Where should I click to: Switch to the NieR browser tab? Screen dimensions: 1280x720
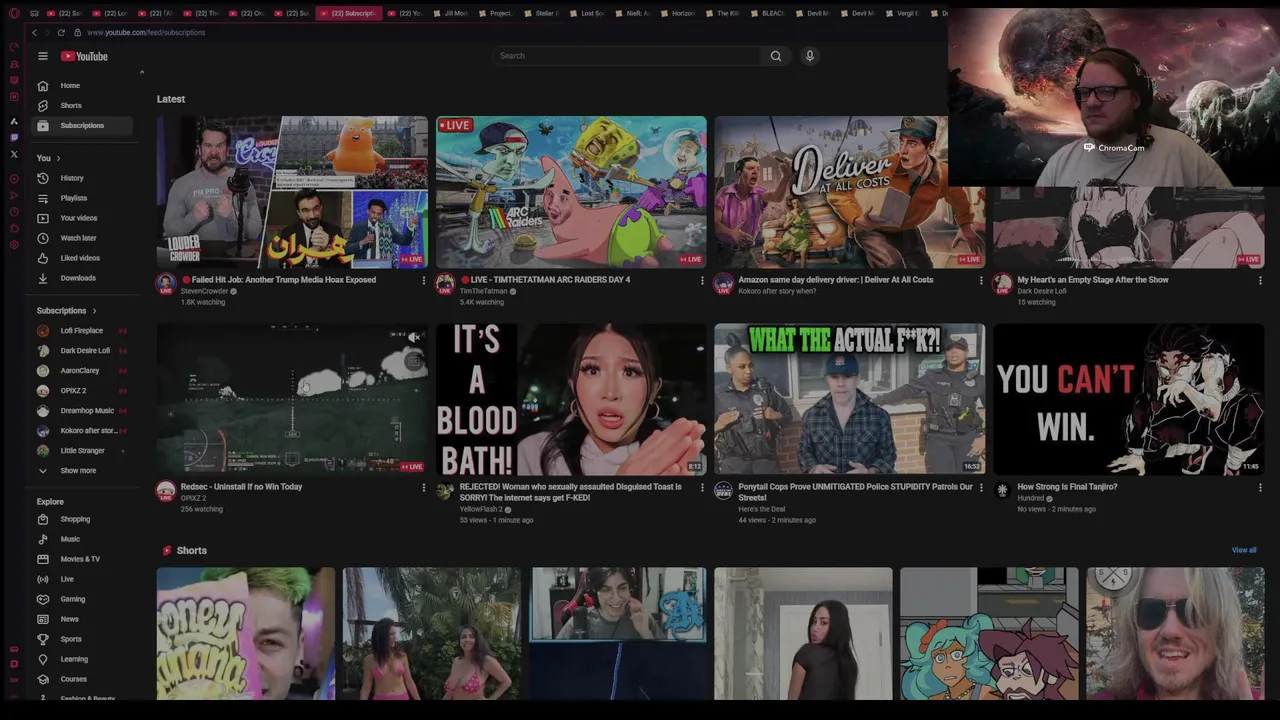pyautogui.click(x=634, y=13)
